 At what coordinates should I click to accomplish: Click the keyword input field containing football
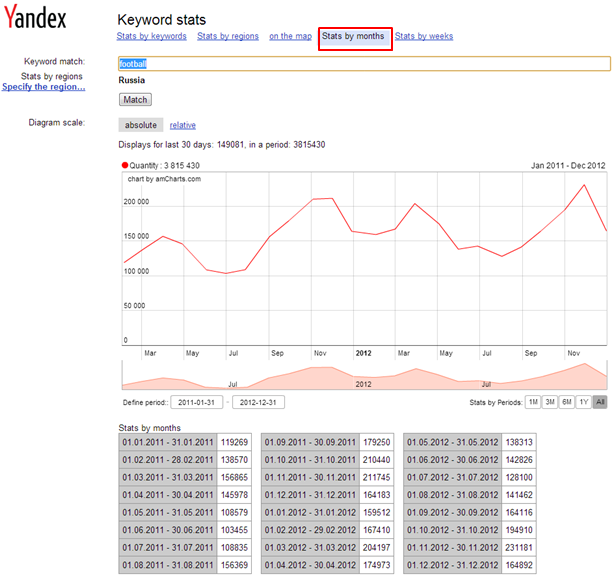(x=363, y=63)
